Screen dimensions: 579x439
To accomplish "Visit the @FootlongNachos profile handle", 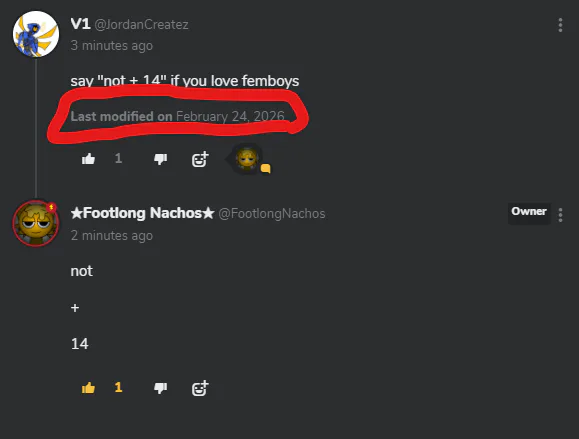I will point(272,214).
